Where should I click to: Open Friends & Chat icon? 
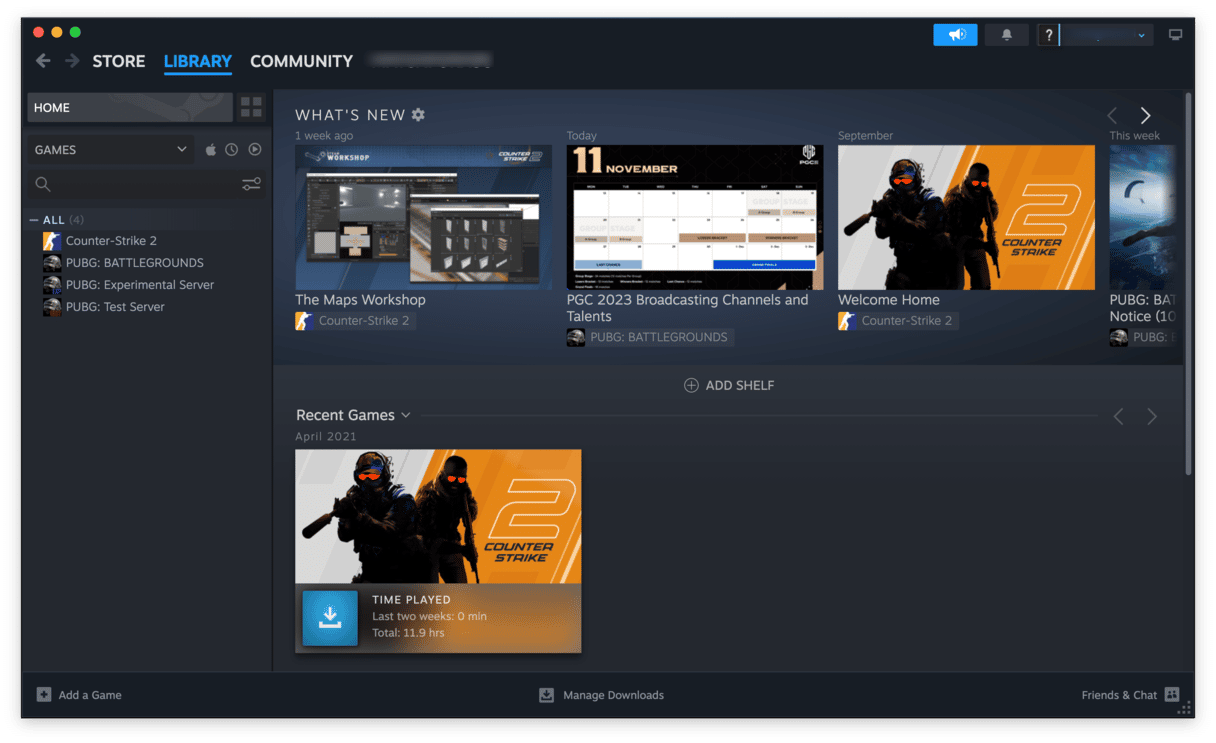1172,695
